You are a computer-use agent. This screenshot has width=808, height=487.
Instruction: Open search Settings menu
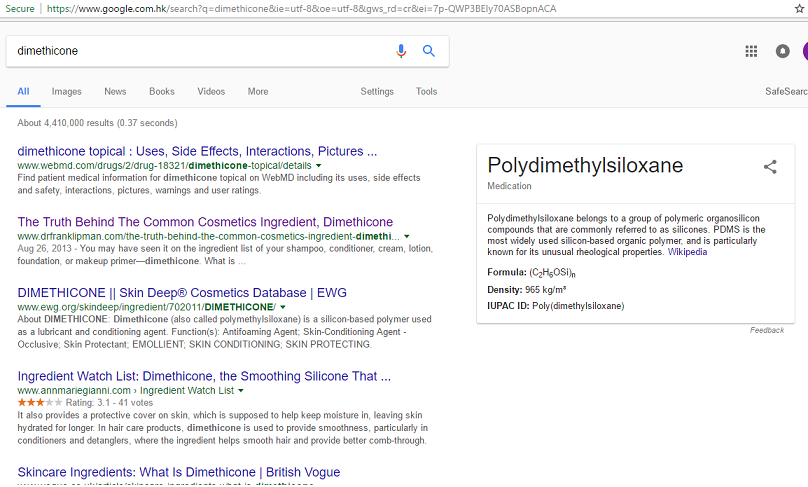[x=377, y=92]
